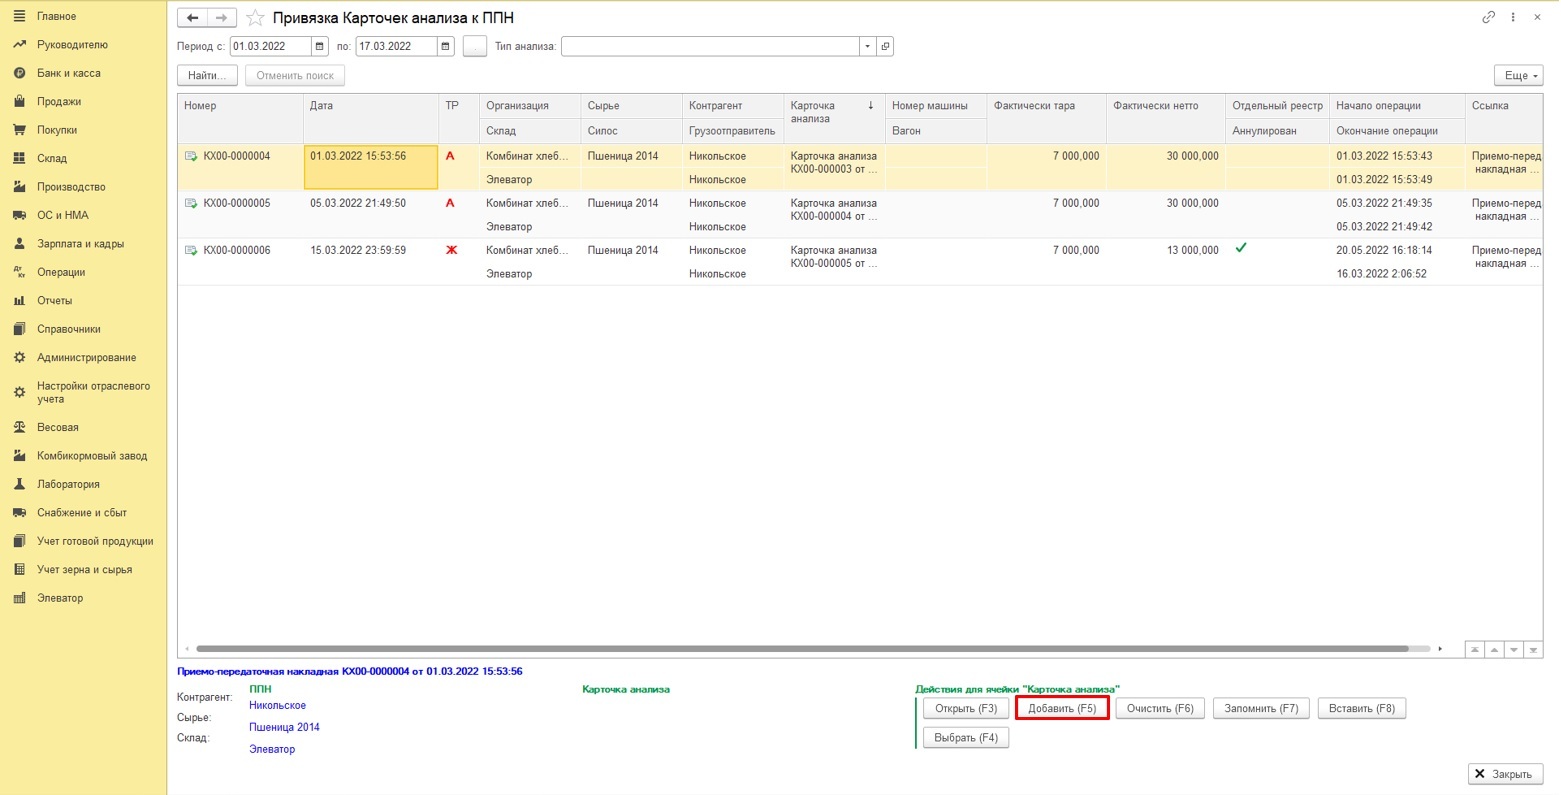Click the Отменить поиск button
The width and height of the screenshot is (1561, 795).
point(295,75)
